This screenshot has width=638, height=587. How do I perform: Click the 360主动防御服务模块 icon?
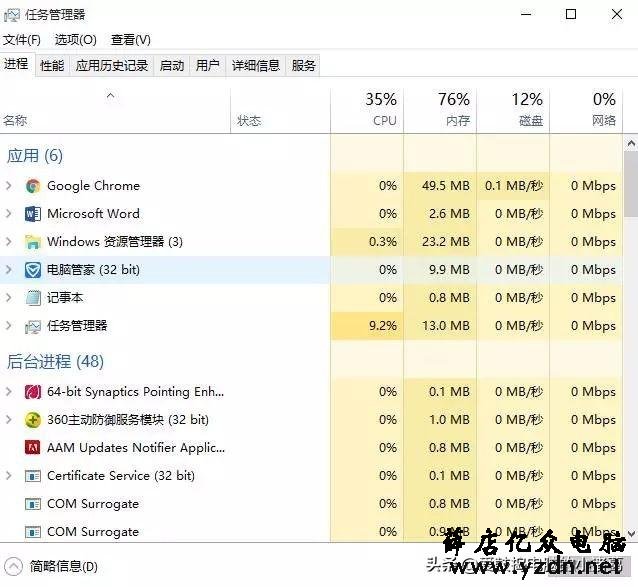coord(33,420)
